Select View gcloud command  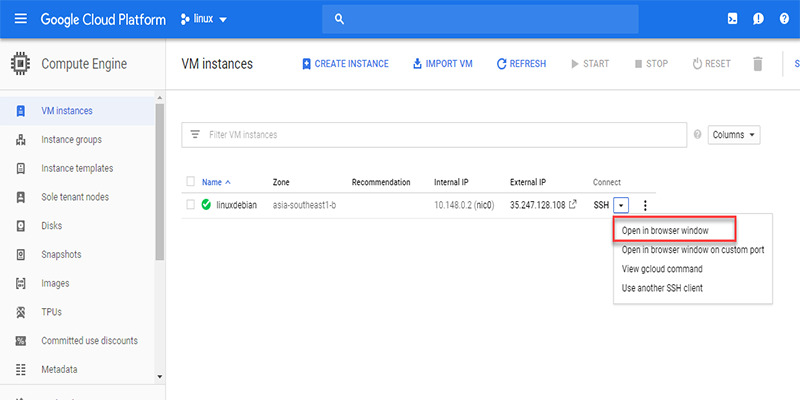(662, 269)
